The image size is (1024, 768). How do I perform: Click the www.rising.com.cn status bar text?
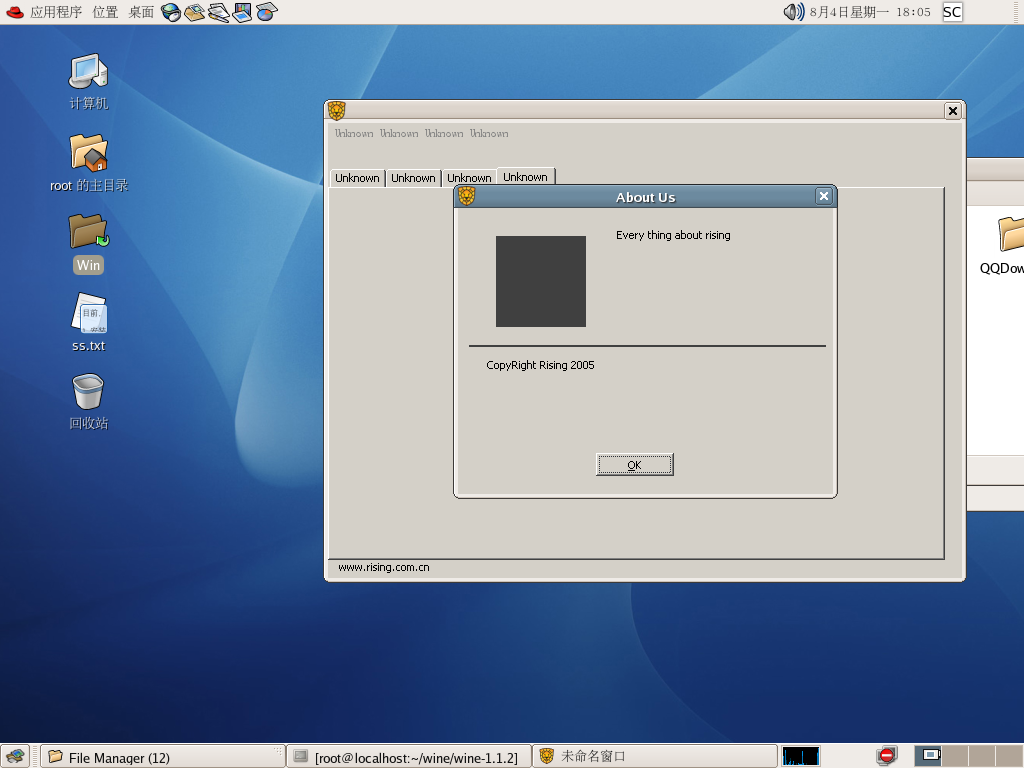click(383, 567)
